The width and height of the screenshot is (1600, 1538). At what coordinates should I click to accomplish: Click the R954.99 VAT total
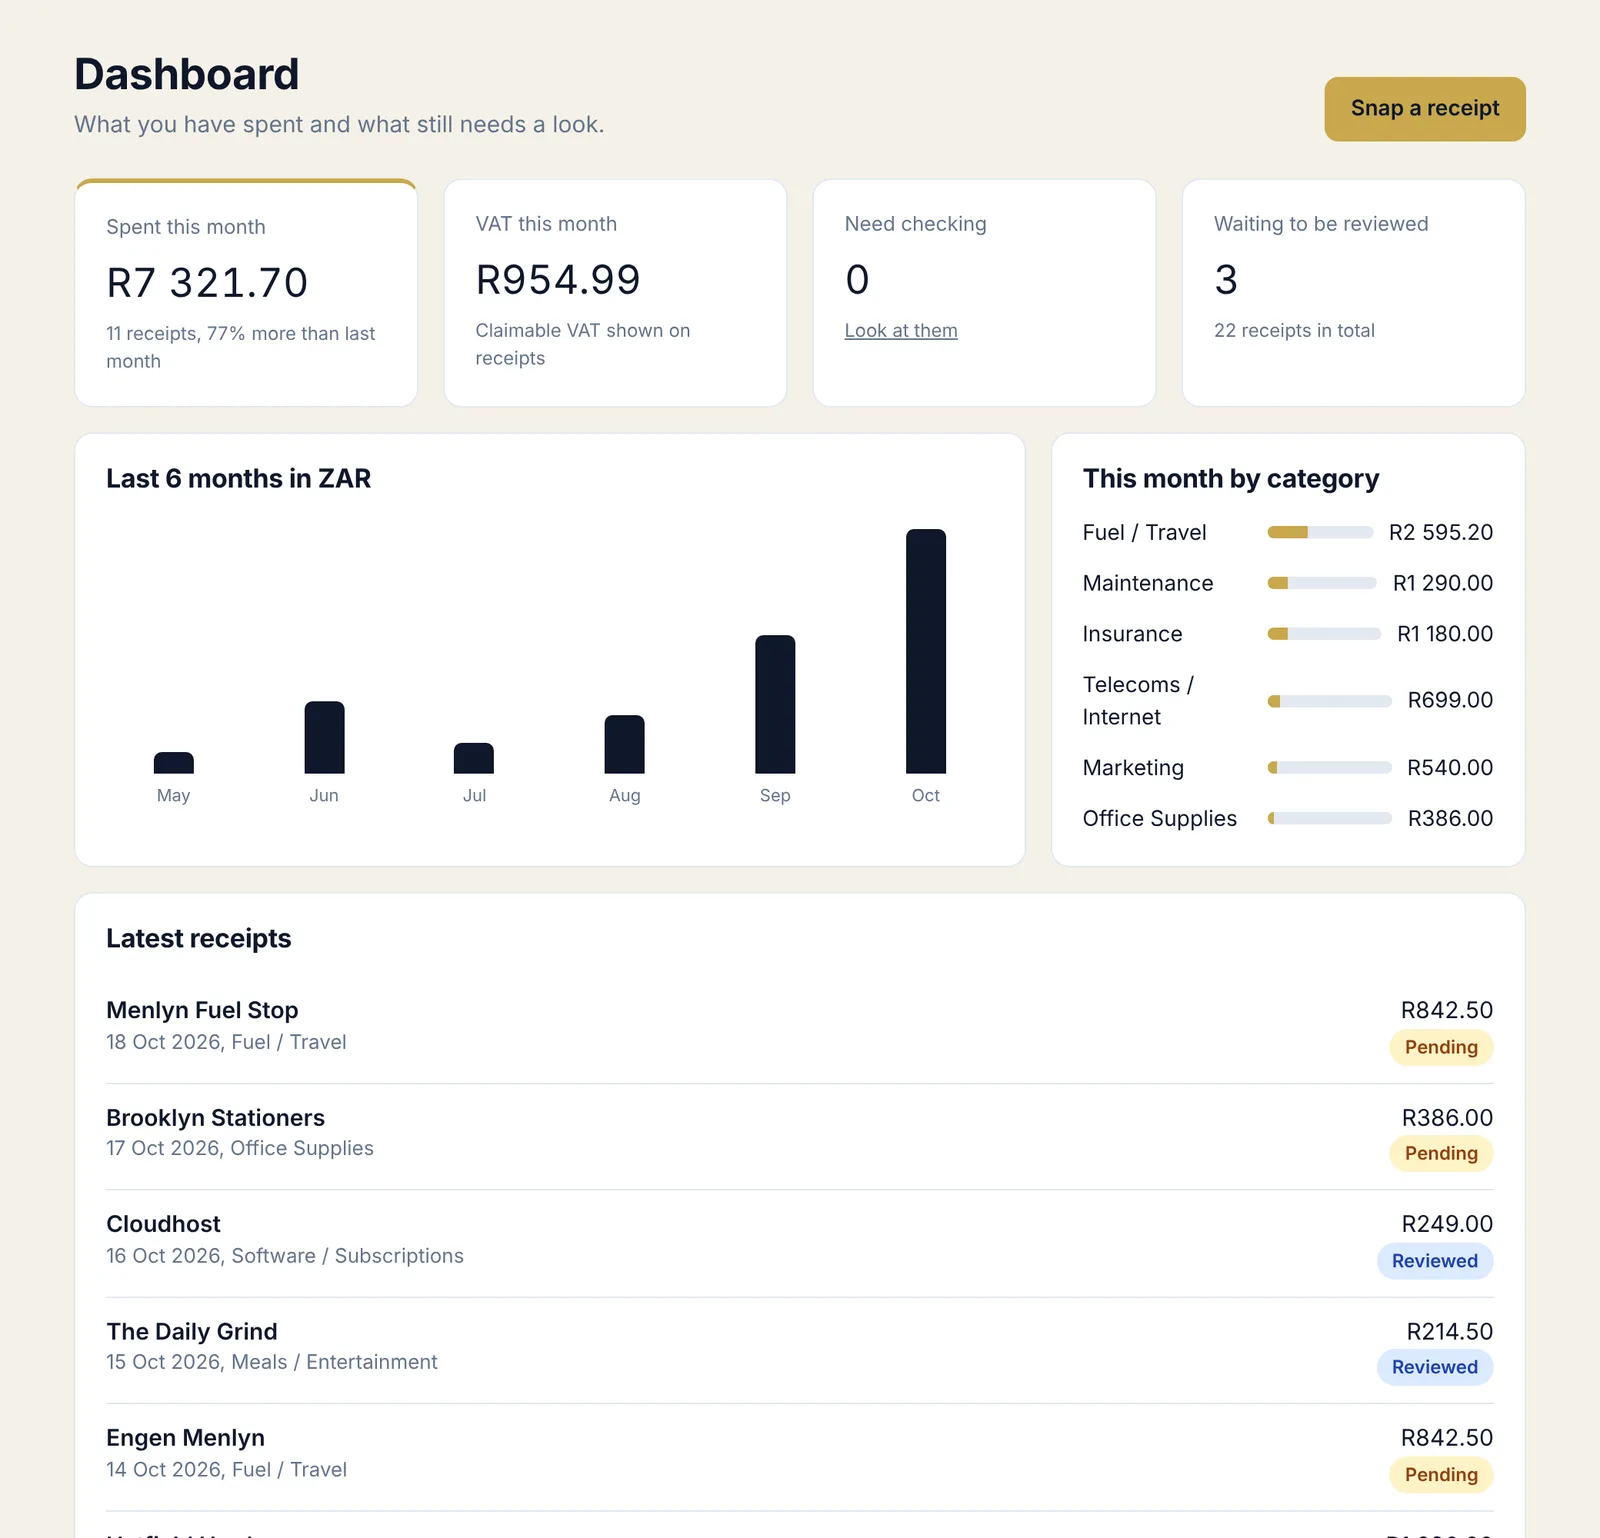click(558, 280)
